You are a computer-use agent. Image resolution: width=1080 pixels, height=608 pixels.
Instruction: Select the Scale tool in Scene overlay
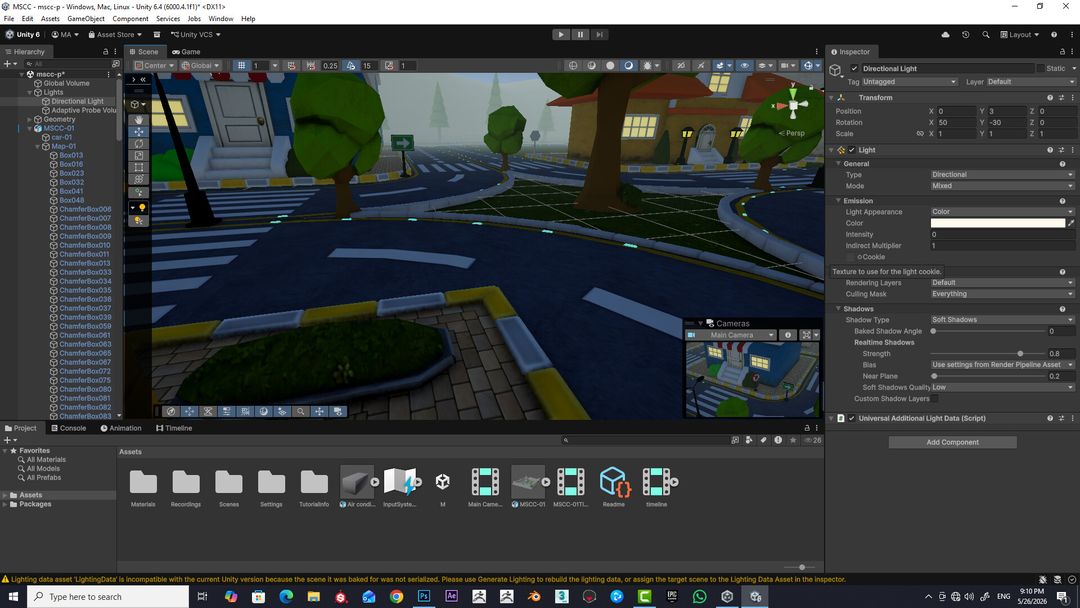(x=138, y=155)
